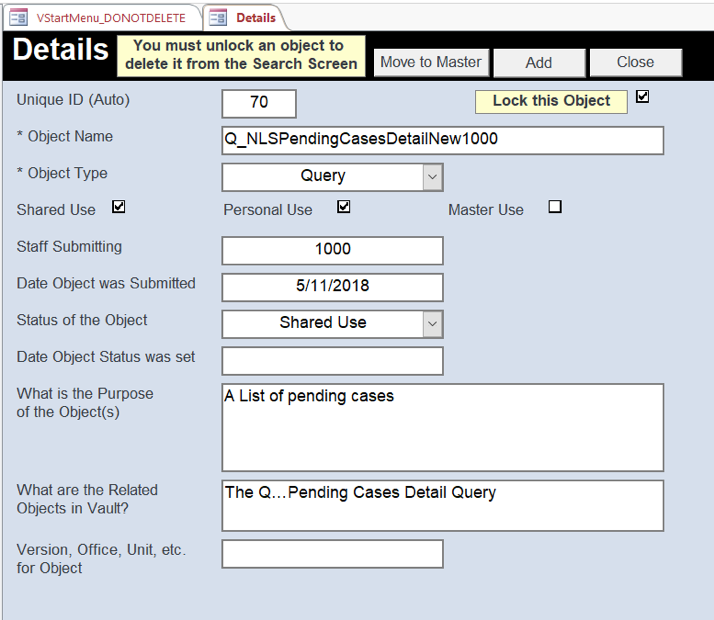This screenshot has width=714, height=620.
Task: Open the Status of the Object dropdown
Action: (432, 324)
